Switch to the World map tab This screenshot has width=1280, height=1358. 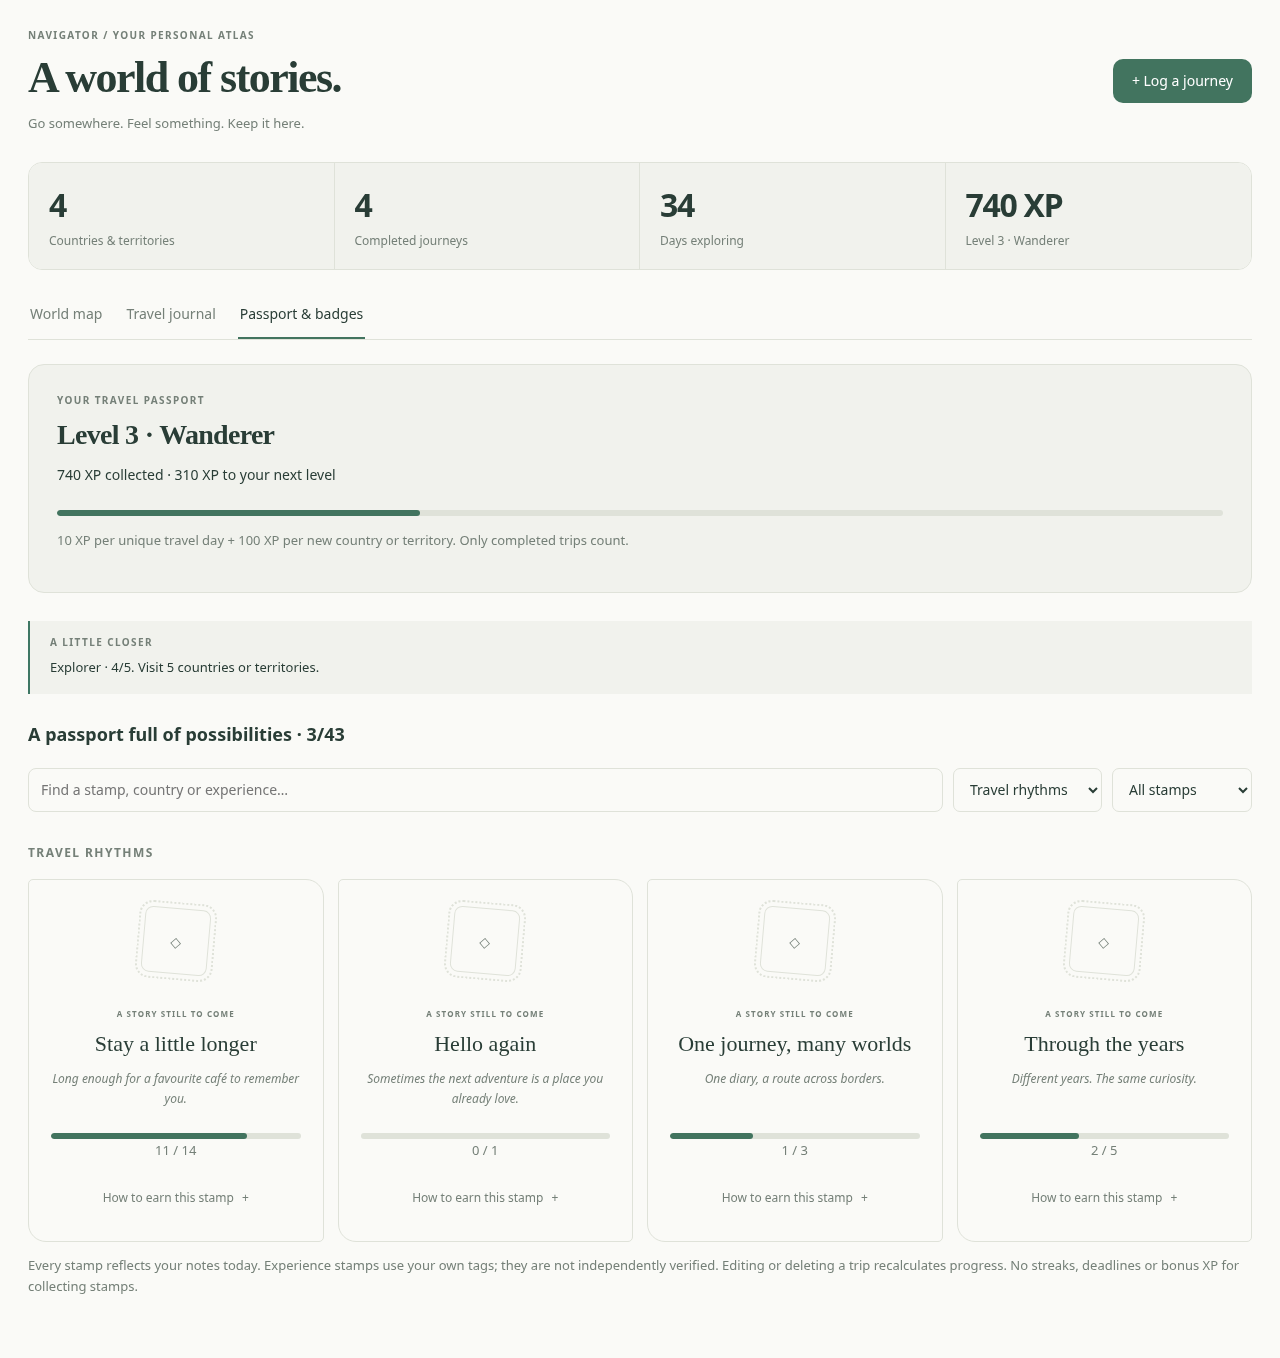coord(66,314)
